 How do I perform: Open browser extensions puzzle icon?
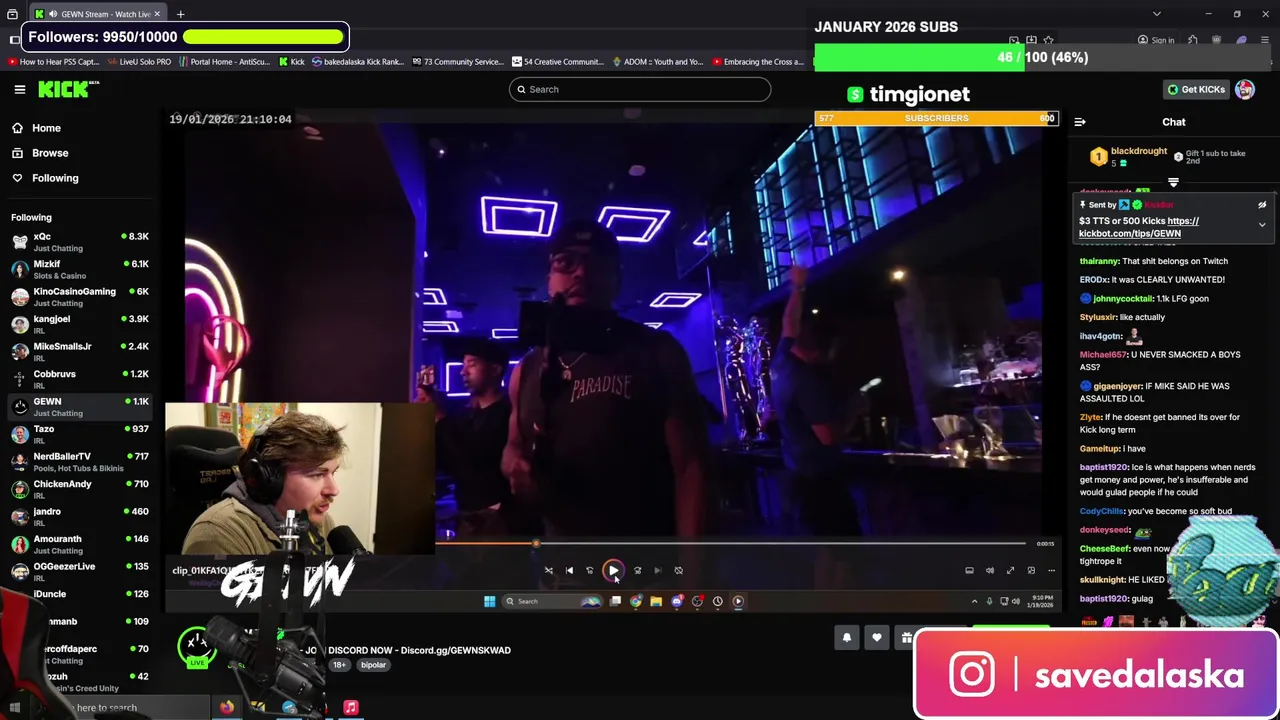click(1193, 40)
